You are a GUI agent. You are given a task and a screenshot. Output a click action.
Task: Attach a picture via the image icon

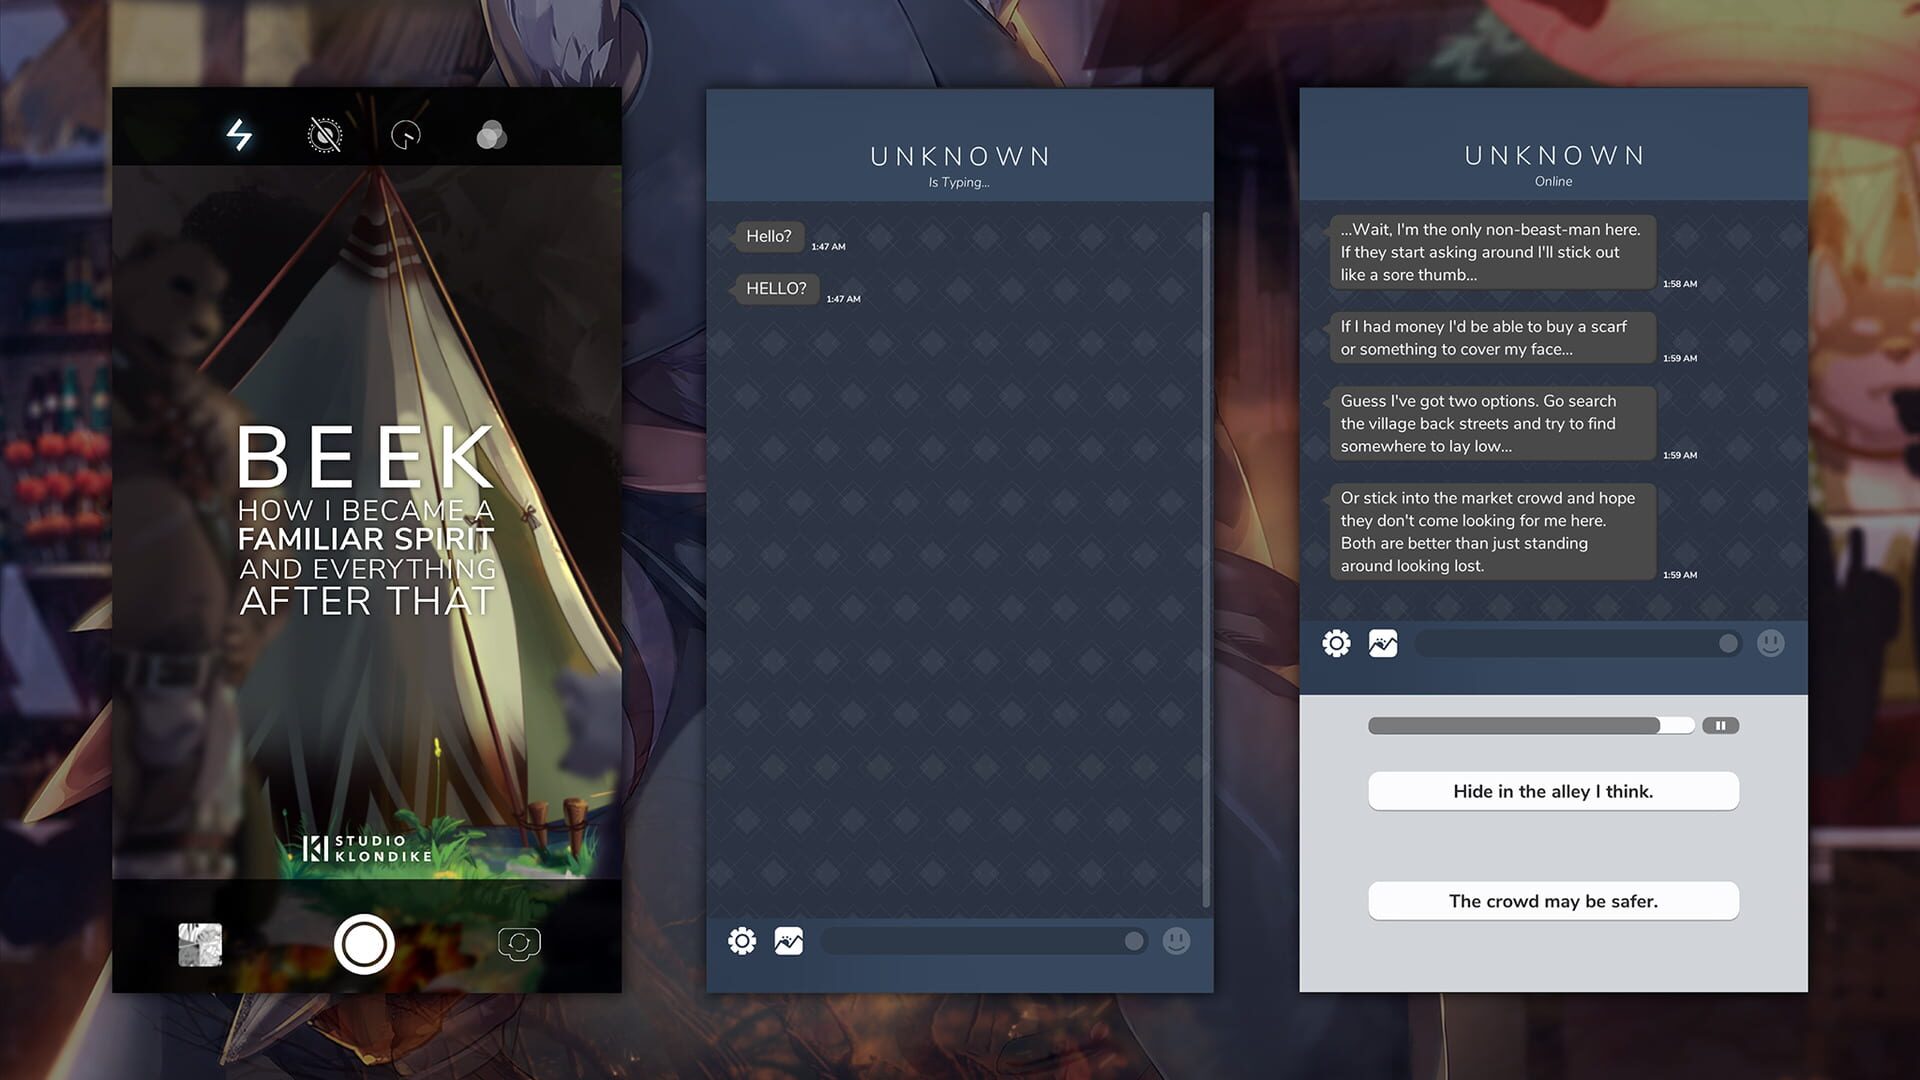789,940
